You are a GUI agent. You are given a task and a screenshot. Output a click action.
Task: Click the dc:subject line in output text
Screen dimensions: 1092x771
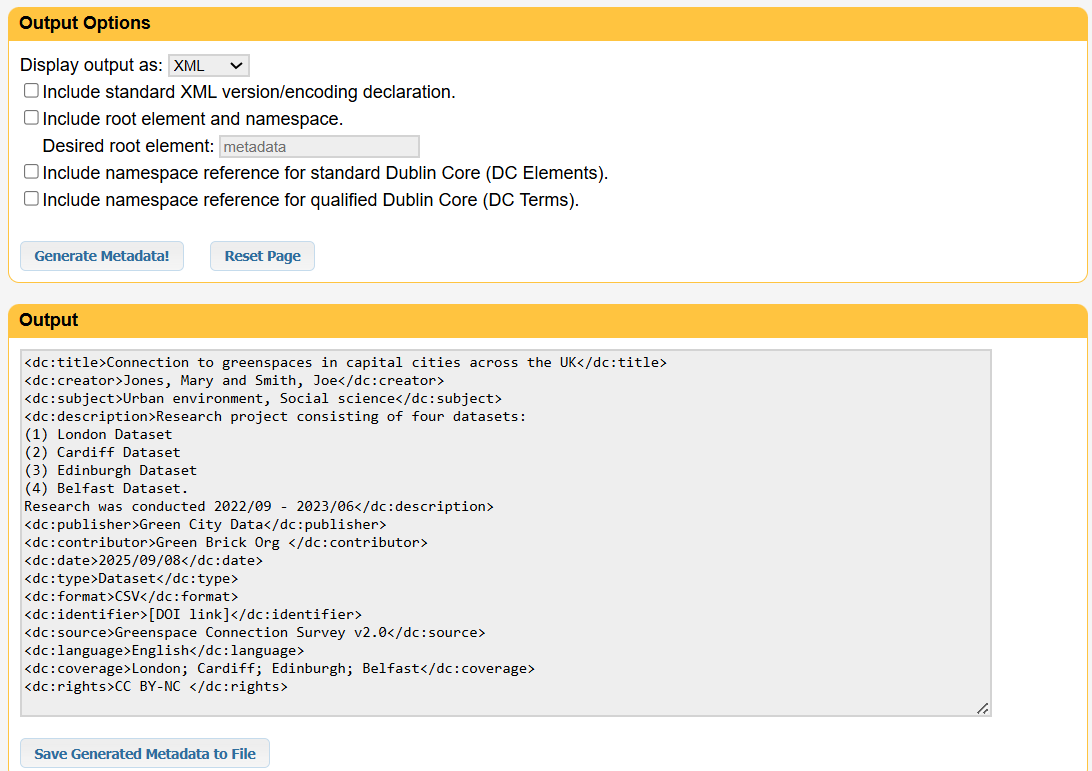pyautogui.click(x=263, y=399)
